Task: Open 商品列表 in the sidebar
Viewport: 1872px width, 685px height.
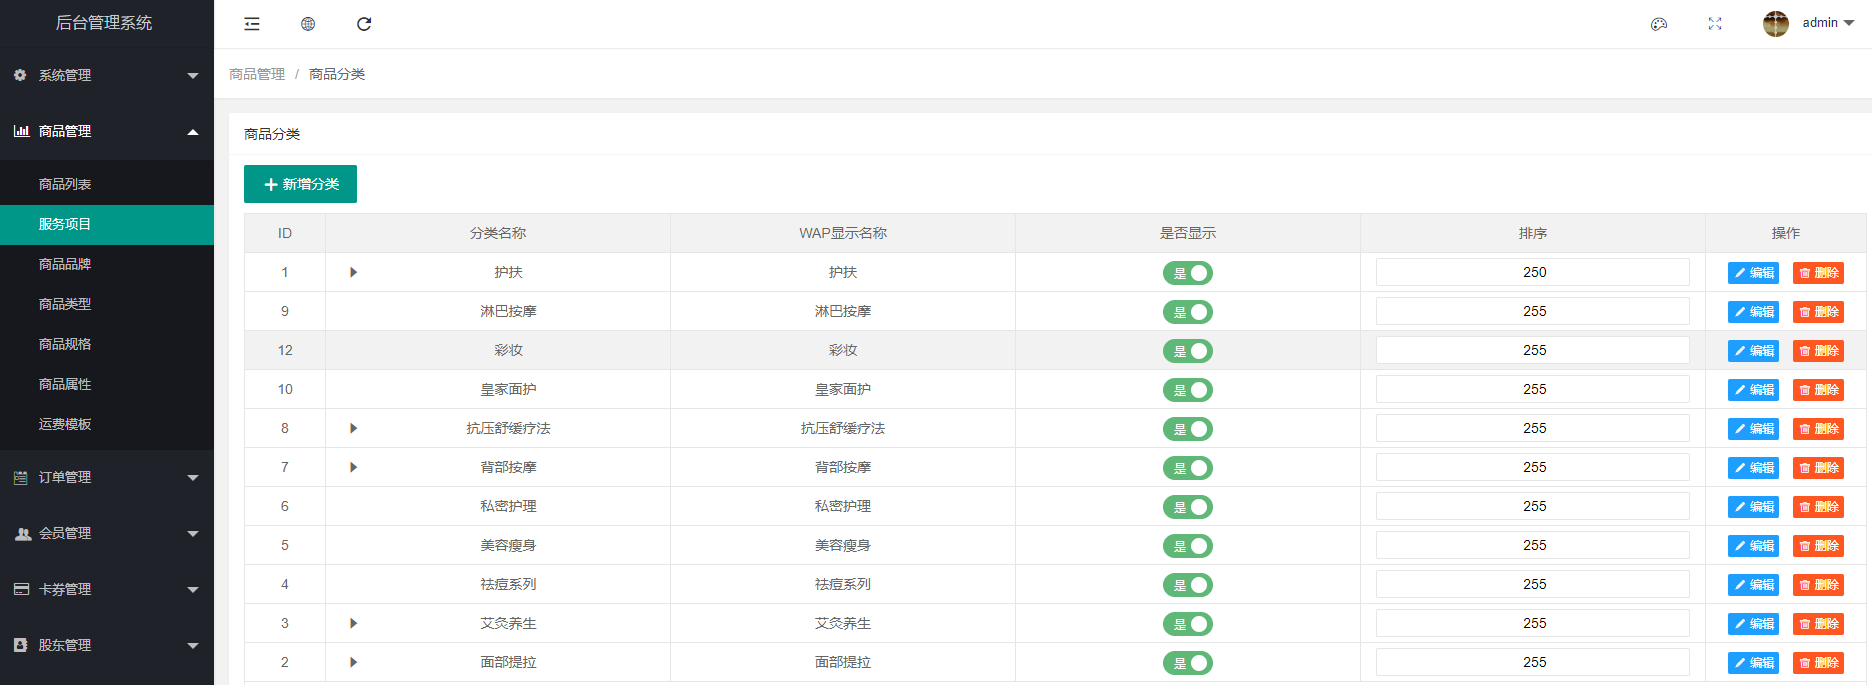Action: click(x=65, y=184)
